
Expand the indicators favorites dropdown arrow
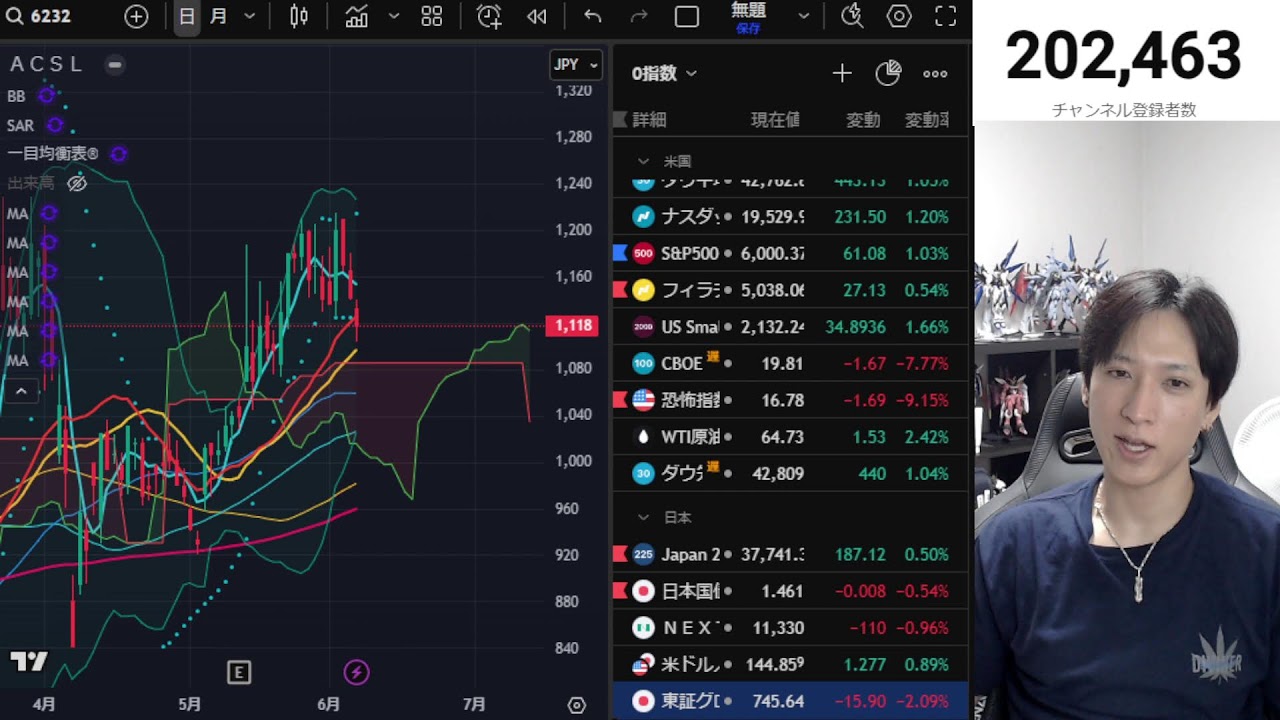coord(394,16)
